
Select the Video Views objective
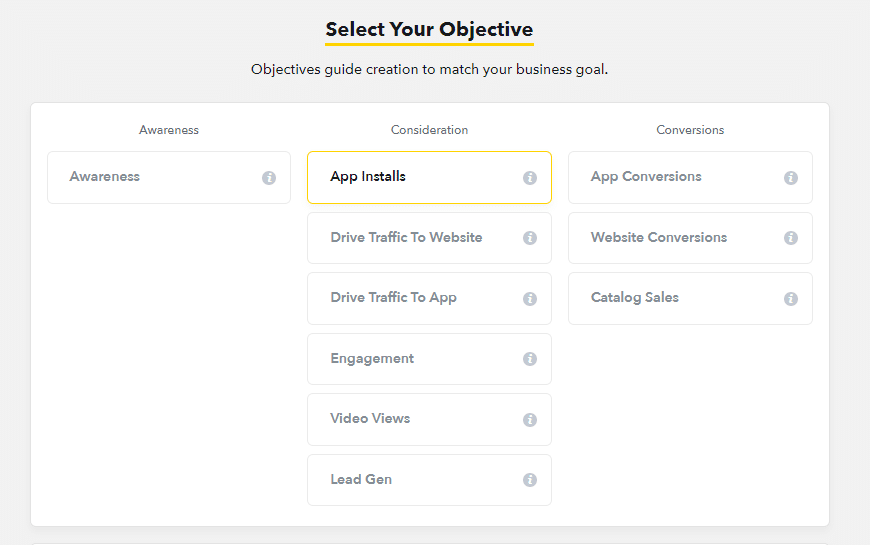429,420
